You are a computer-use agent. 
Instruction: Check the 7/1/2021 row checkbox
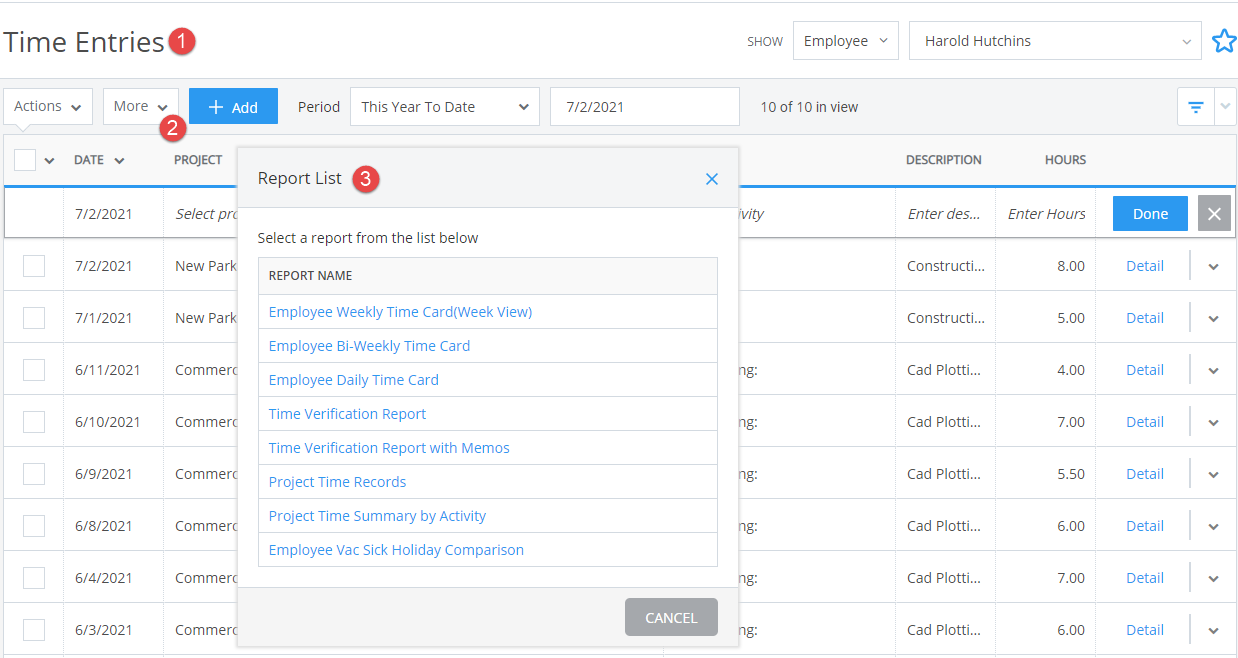pyautogui.click(x=34, y=318)
